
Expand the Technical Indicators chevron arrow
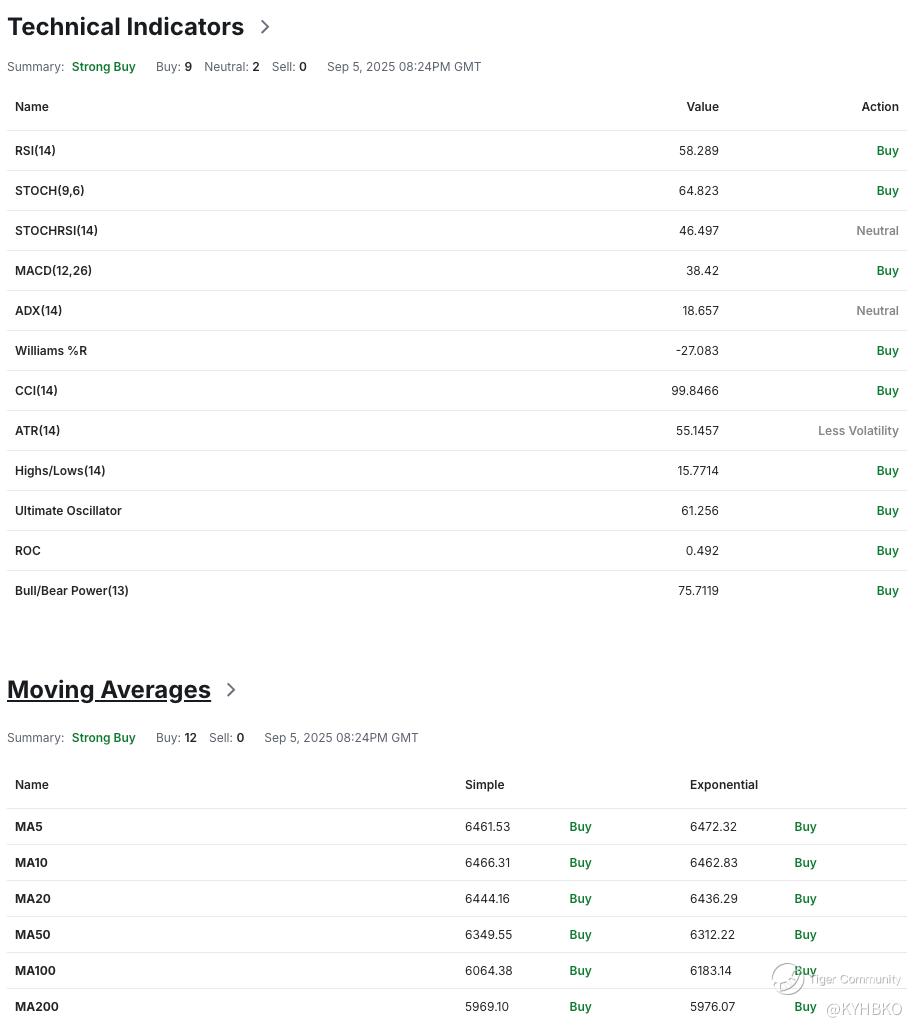[265, 27]
